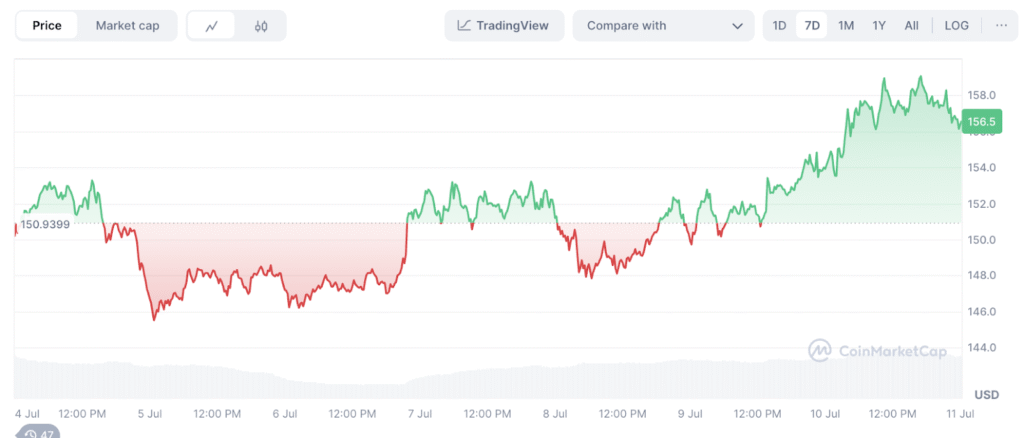Open the TradingView chart
This screenshot has width=1024, height=438.
(x=504, y=26)
